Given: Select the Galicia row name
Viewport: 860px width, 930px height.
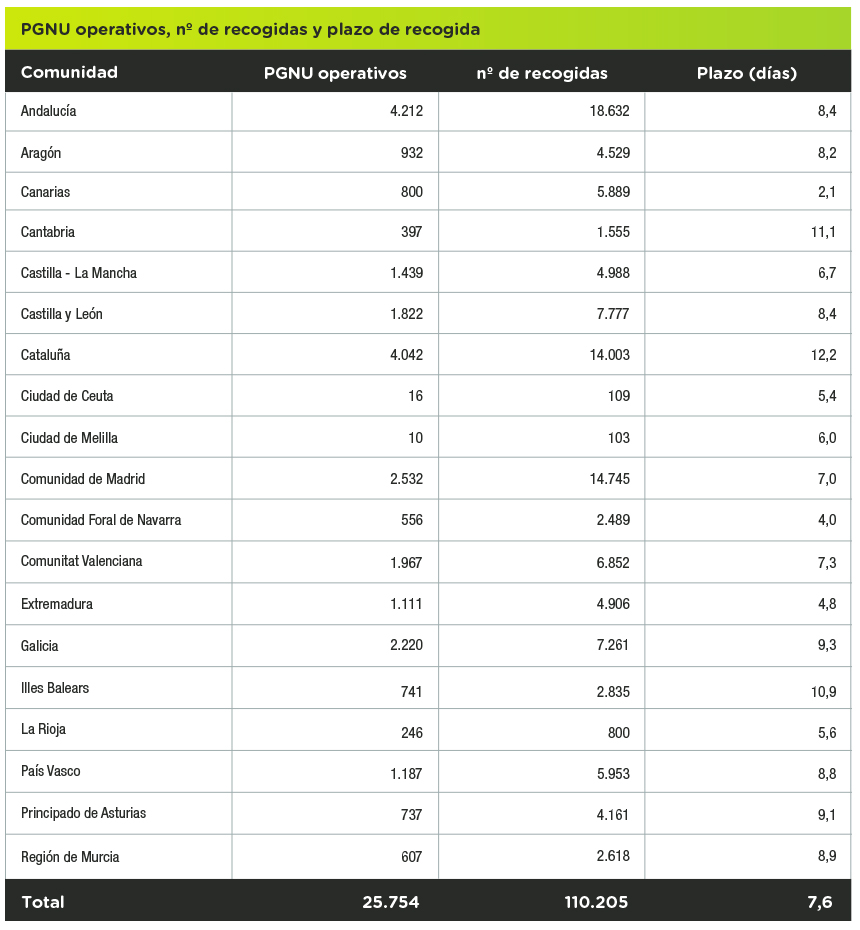Looking at the screenshot, I should [40, 645].
